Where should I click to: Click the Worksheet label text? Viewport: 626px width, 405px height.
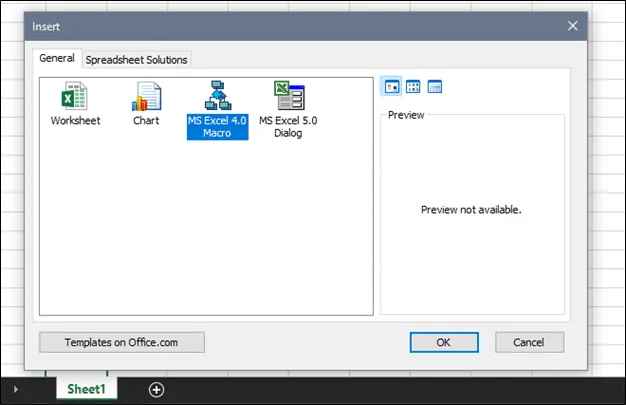coord(75,121)
